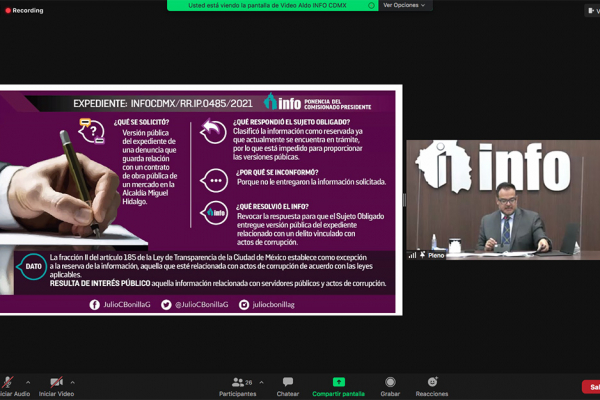Click the Twitter icon beside @JulioCBonillaG
600x400 pixels.
(x=166, y=305)
